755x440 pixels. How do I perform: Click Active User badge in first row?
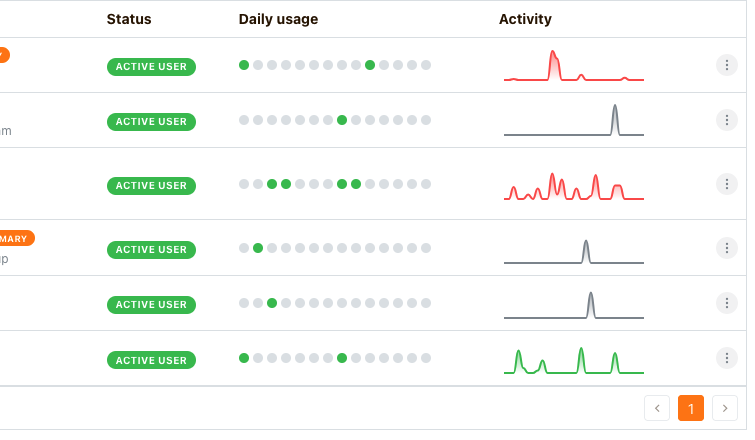pyautogui.click(x=151, y=67)
